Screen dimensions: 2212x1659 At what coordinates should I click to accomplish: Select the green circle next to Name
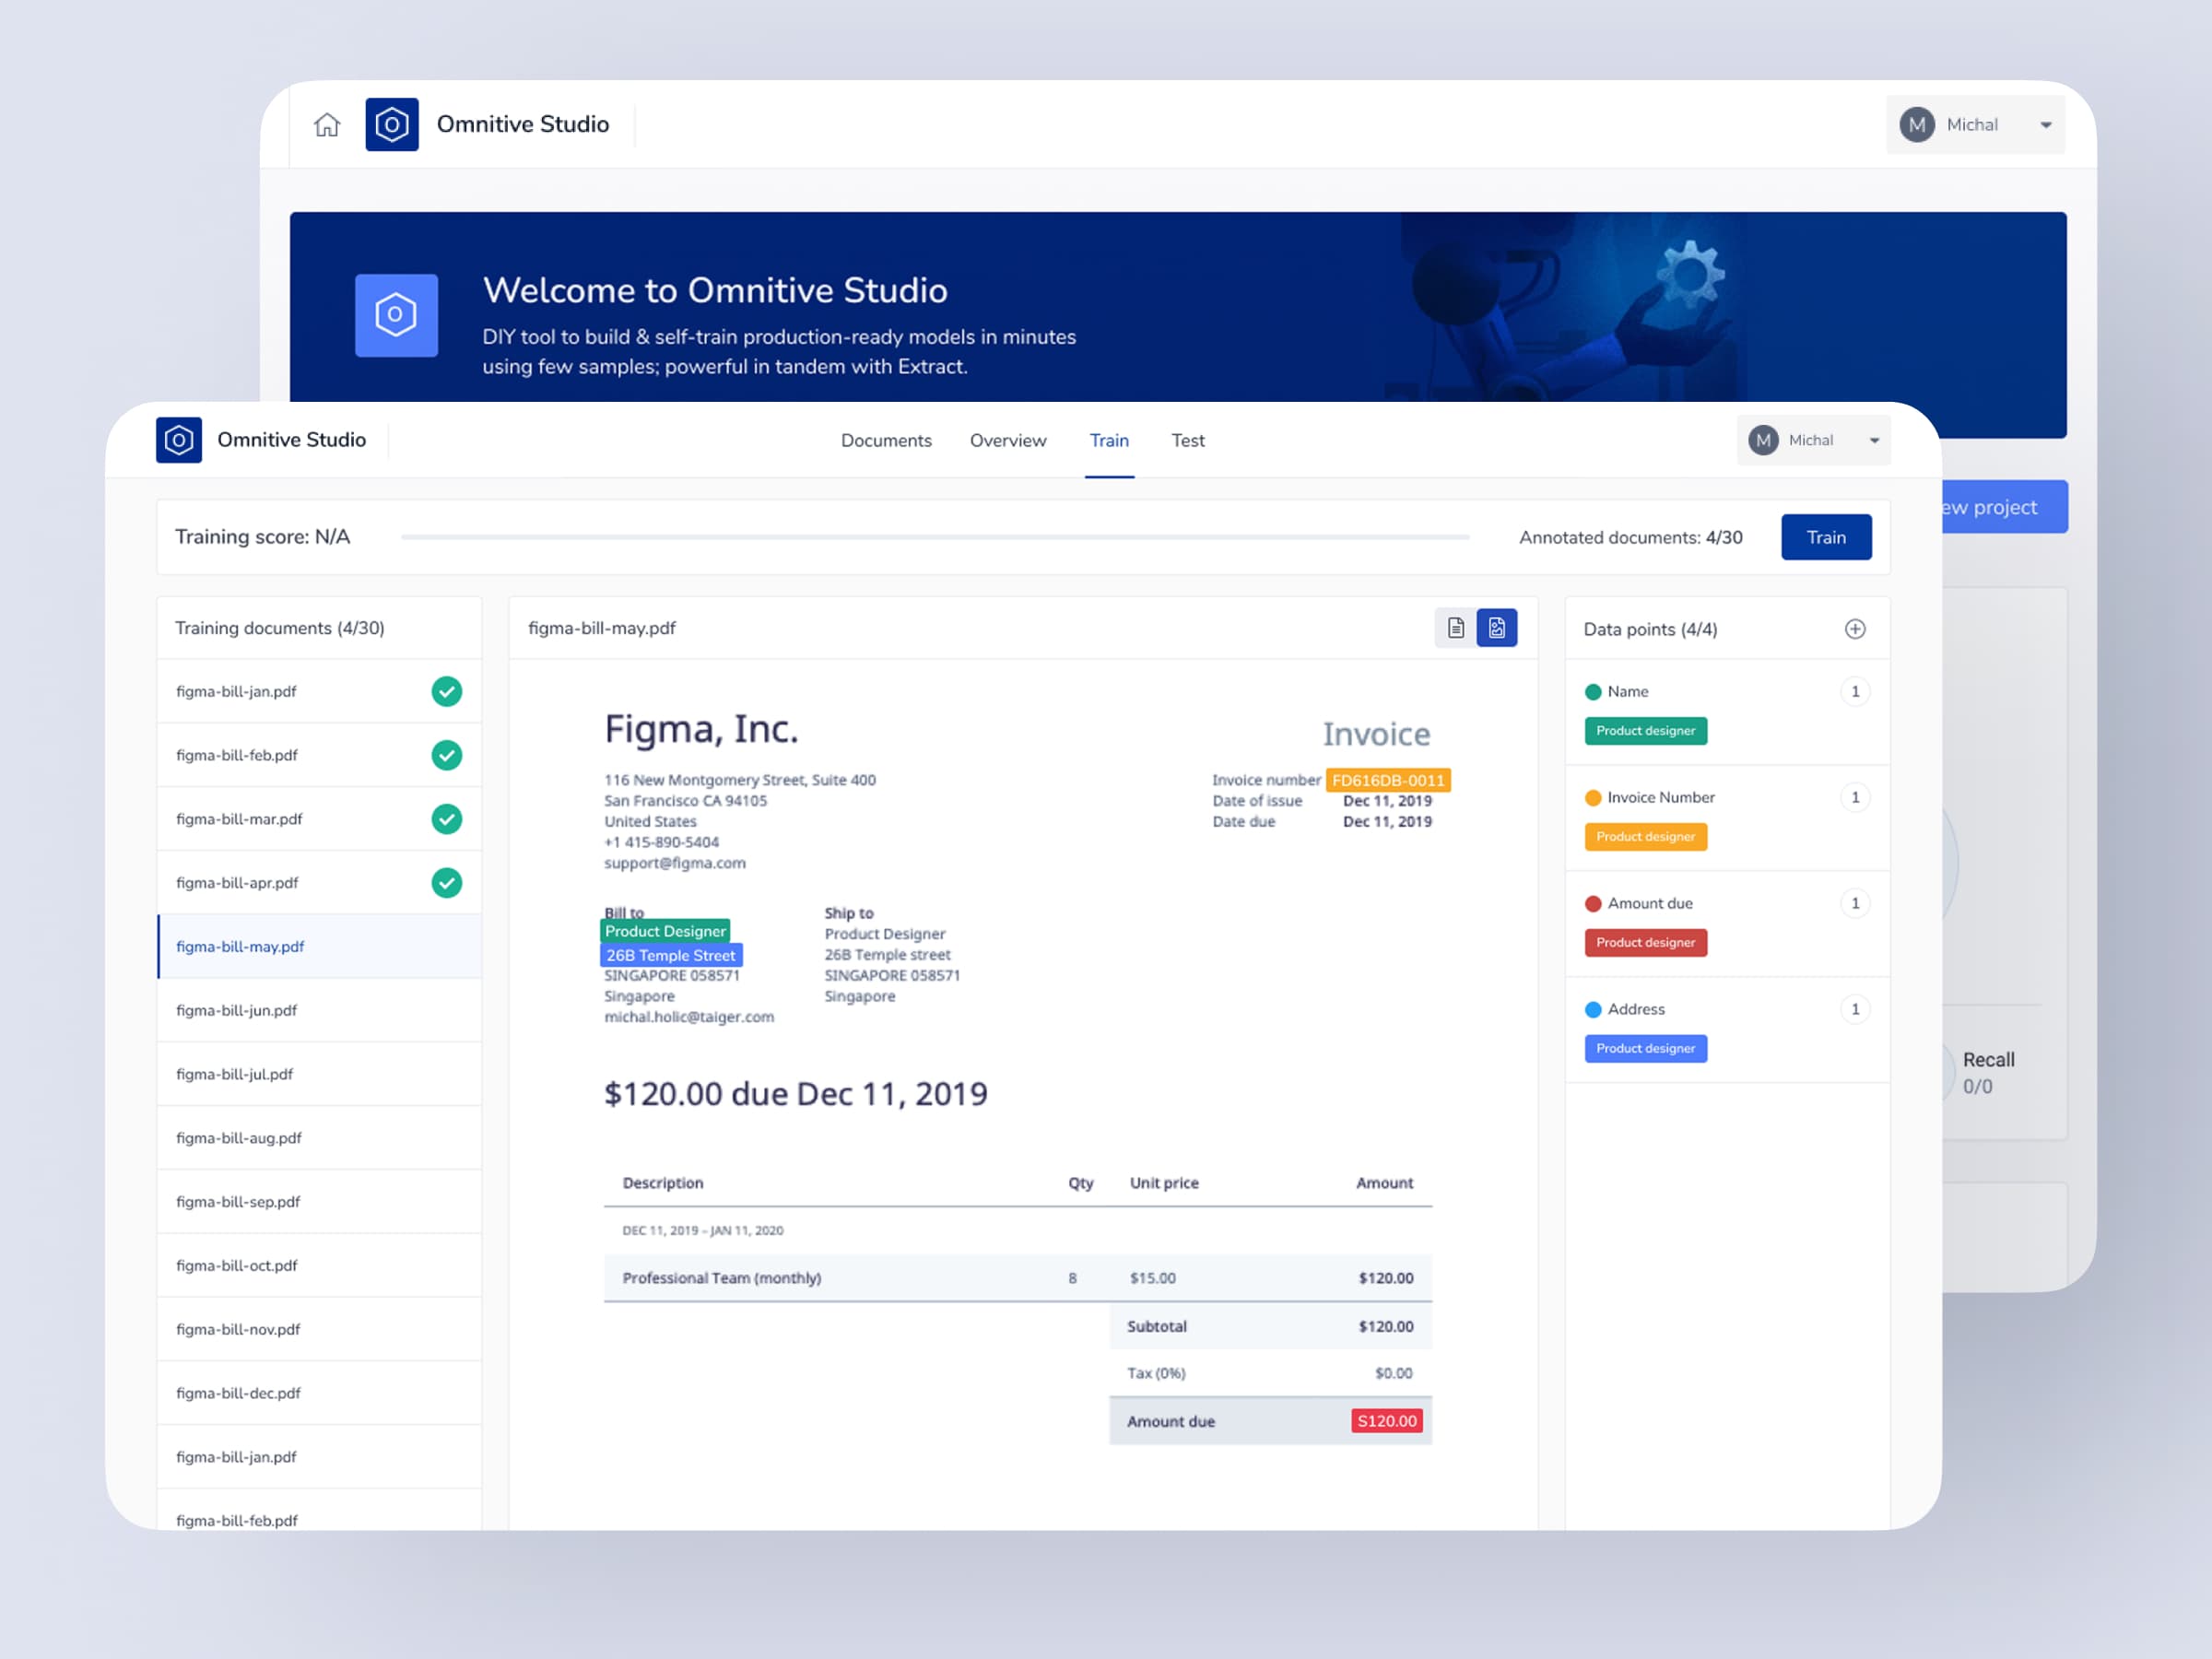click(1594, 691)
